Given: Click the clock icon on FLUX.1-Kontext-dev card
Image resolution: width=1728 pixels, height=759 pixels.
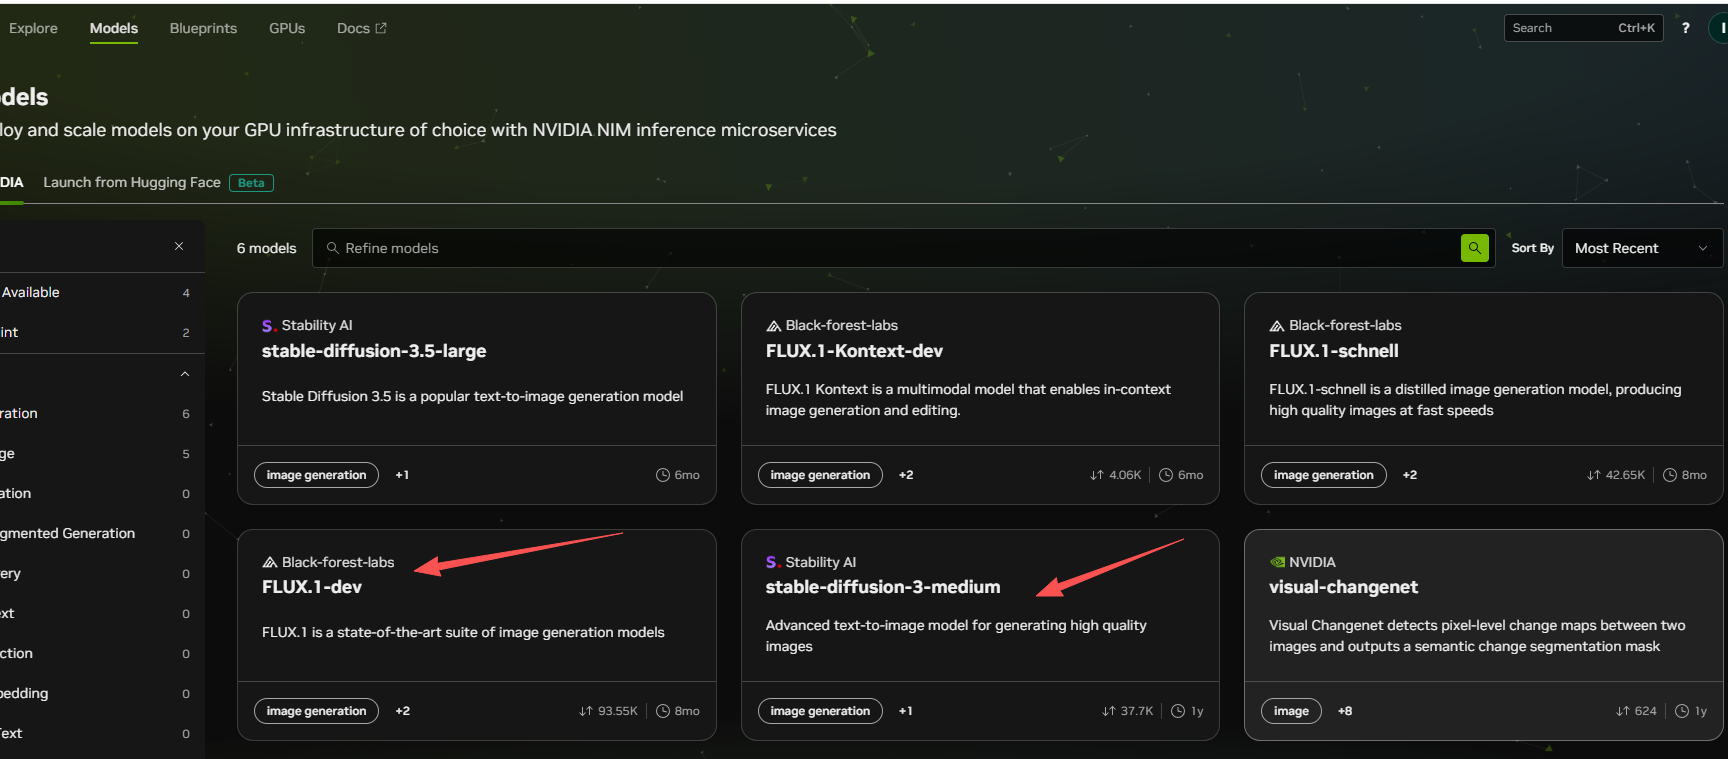Looking at the screenshot, I should pyautogui.click(x=1166, y=475).
